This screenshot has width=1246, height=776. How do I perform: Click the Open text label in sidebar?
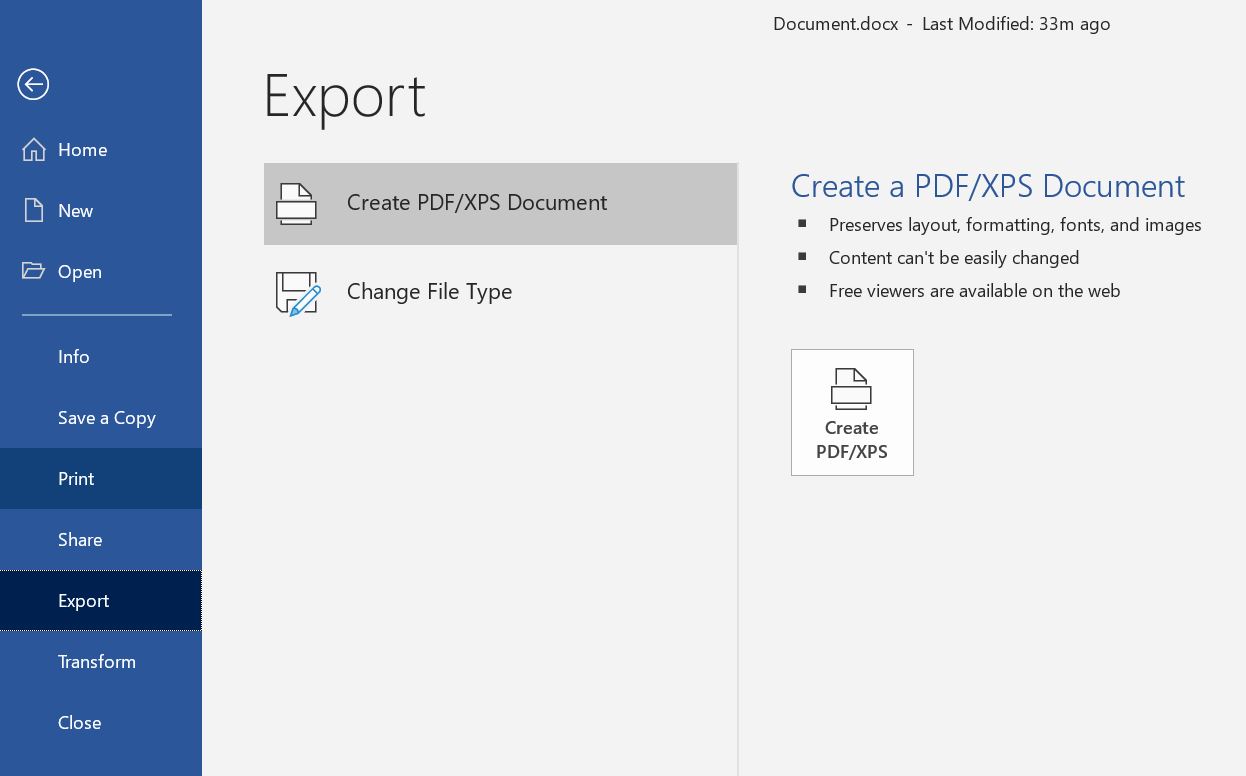coord(80,272)
